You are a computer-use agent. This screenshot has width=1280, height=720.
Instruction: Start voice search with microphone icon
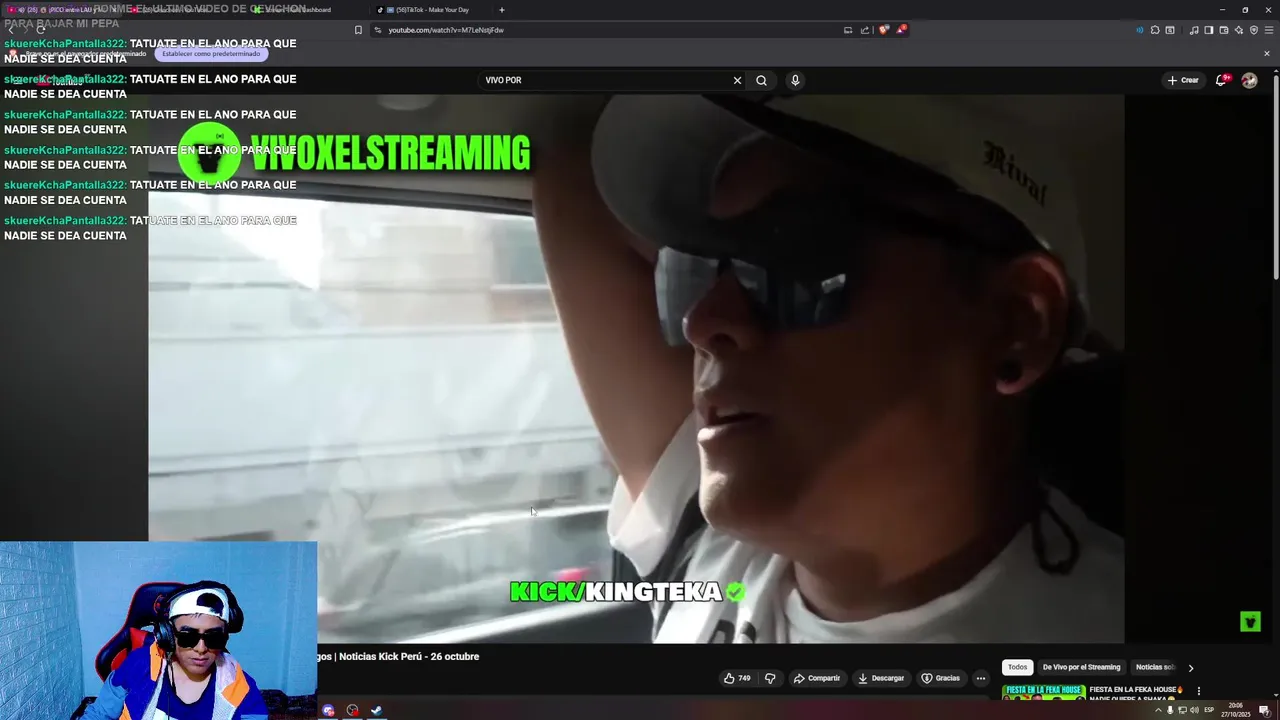pos(795,80)
